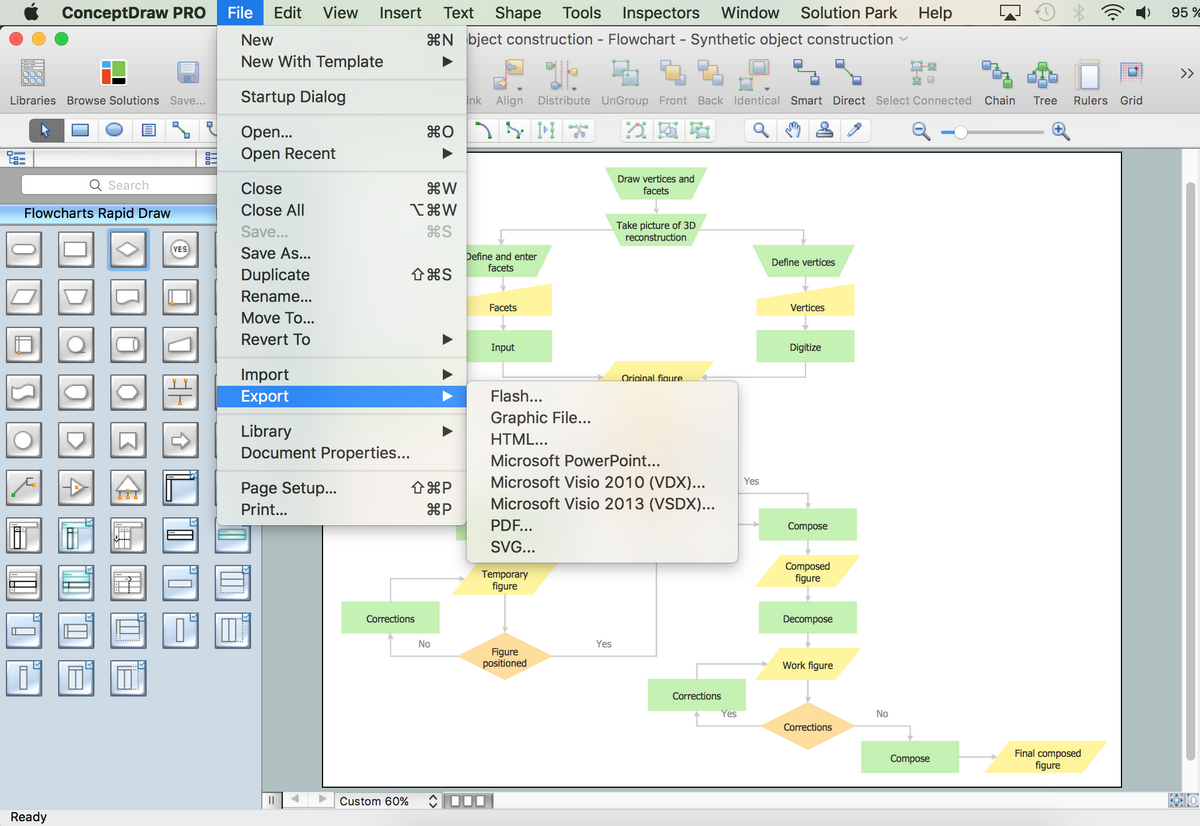
Task: Select the decision diamond shape in library
Action: point(128,250)
